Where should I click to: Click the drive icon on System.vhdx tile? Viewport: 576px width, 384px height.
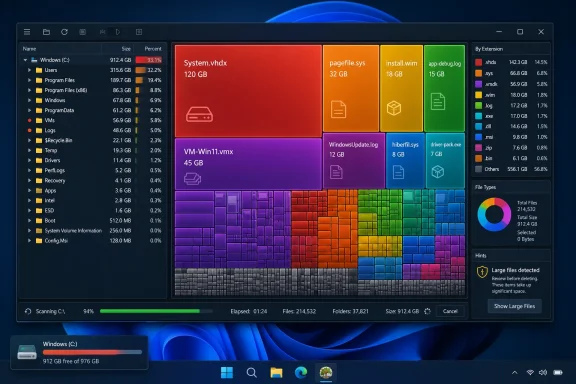coord(199,114)
